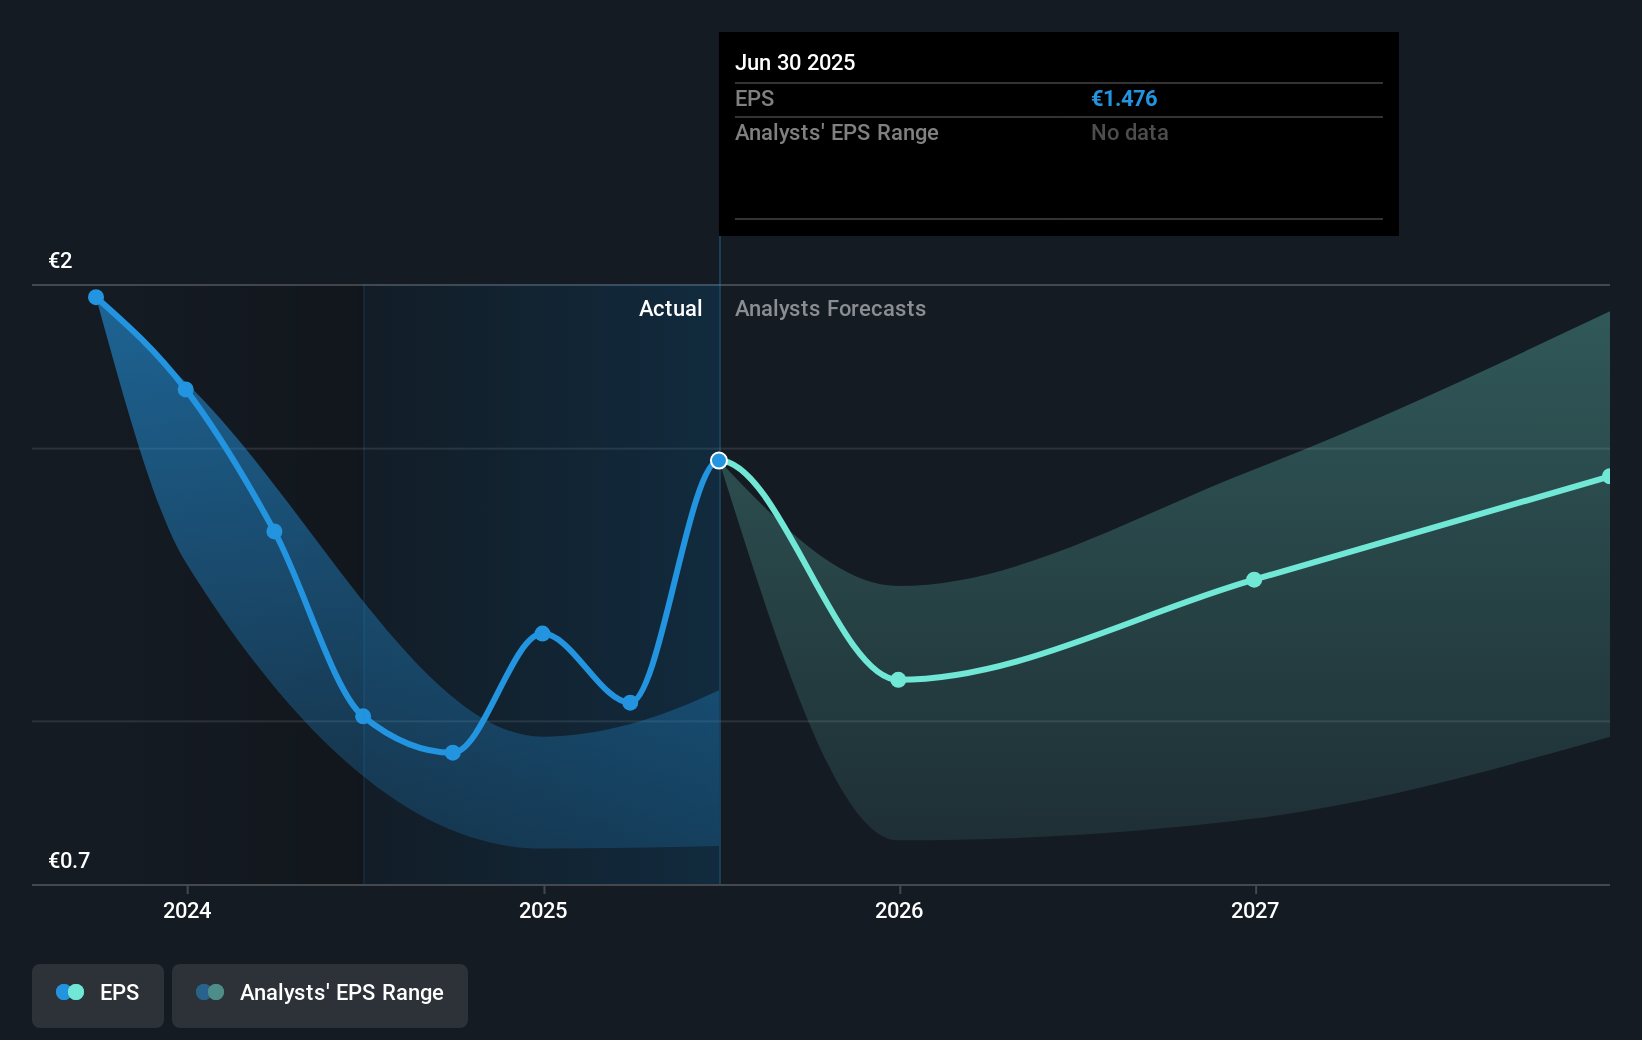Click the first EPS data point near €2
Viewport: 1642px width, 1040px height.
[95, 296]
